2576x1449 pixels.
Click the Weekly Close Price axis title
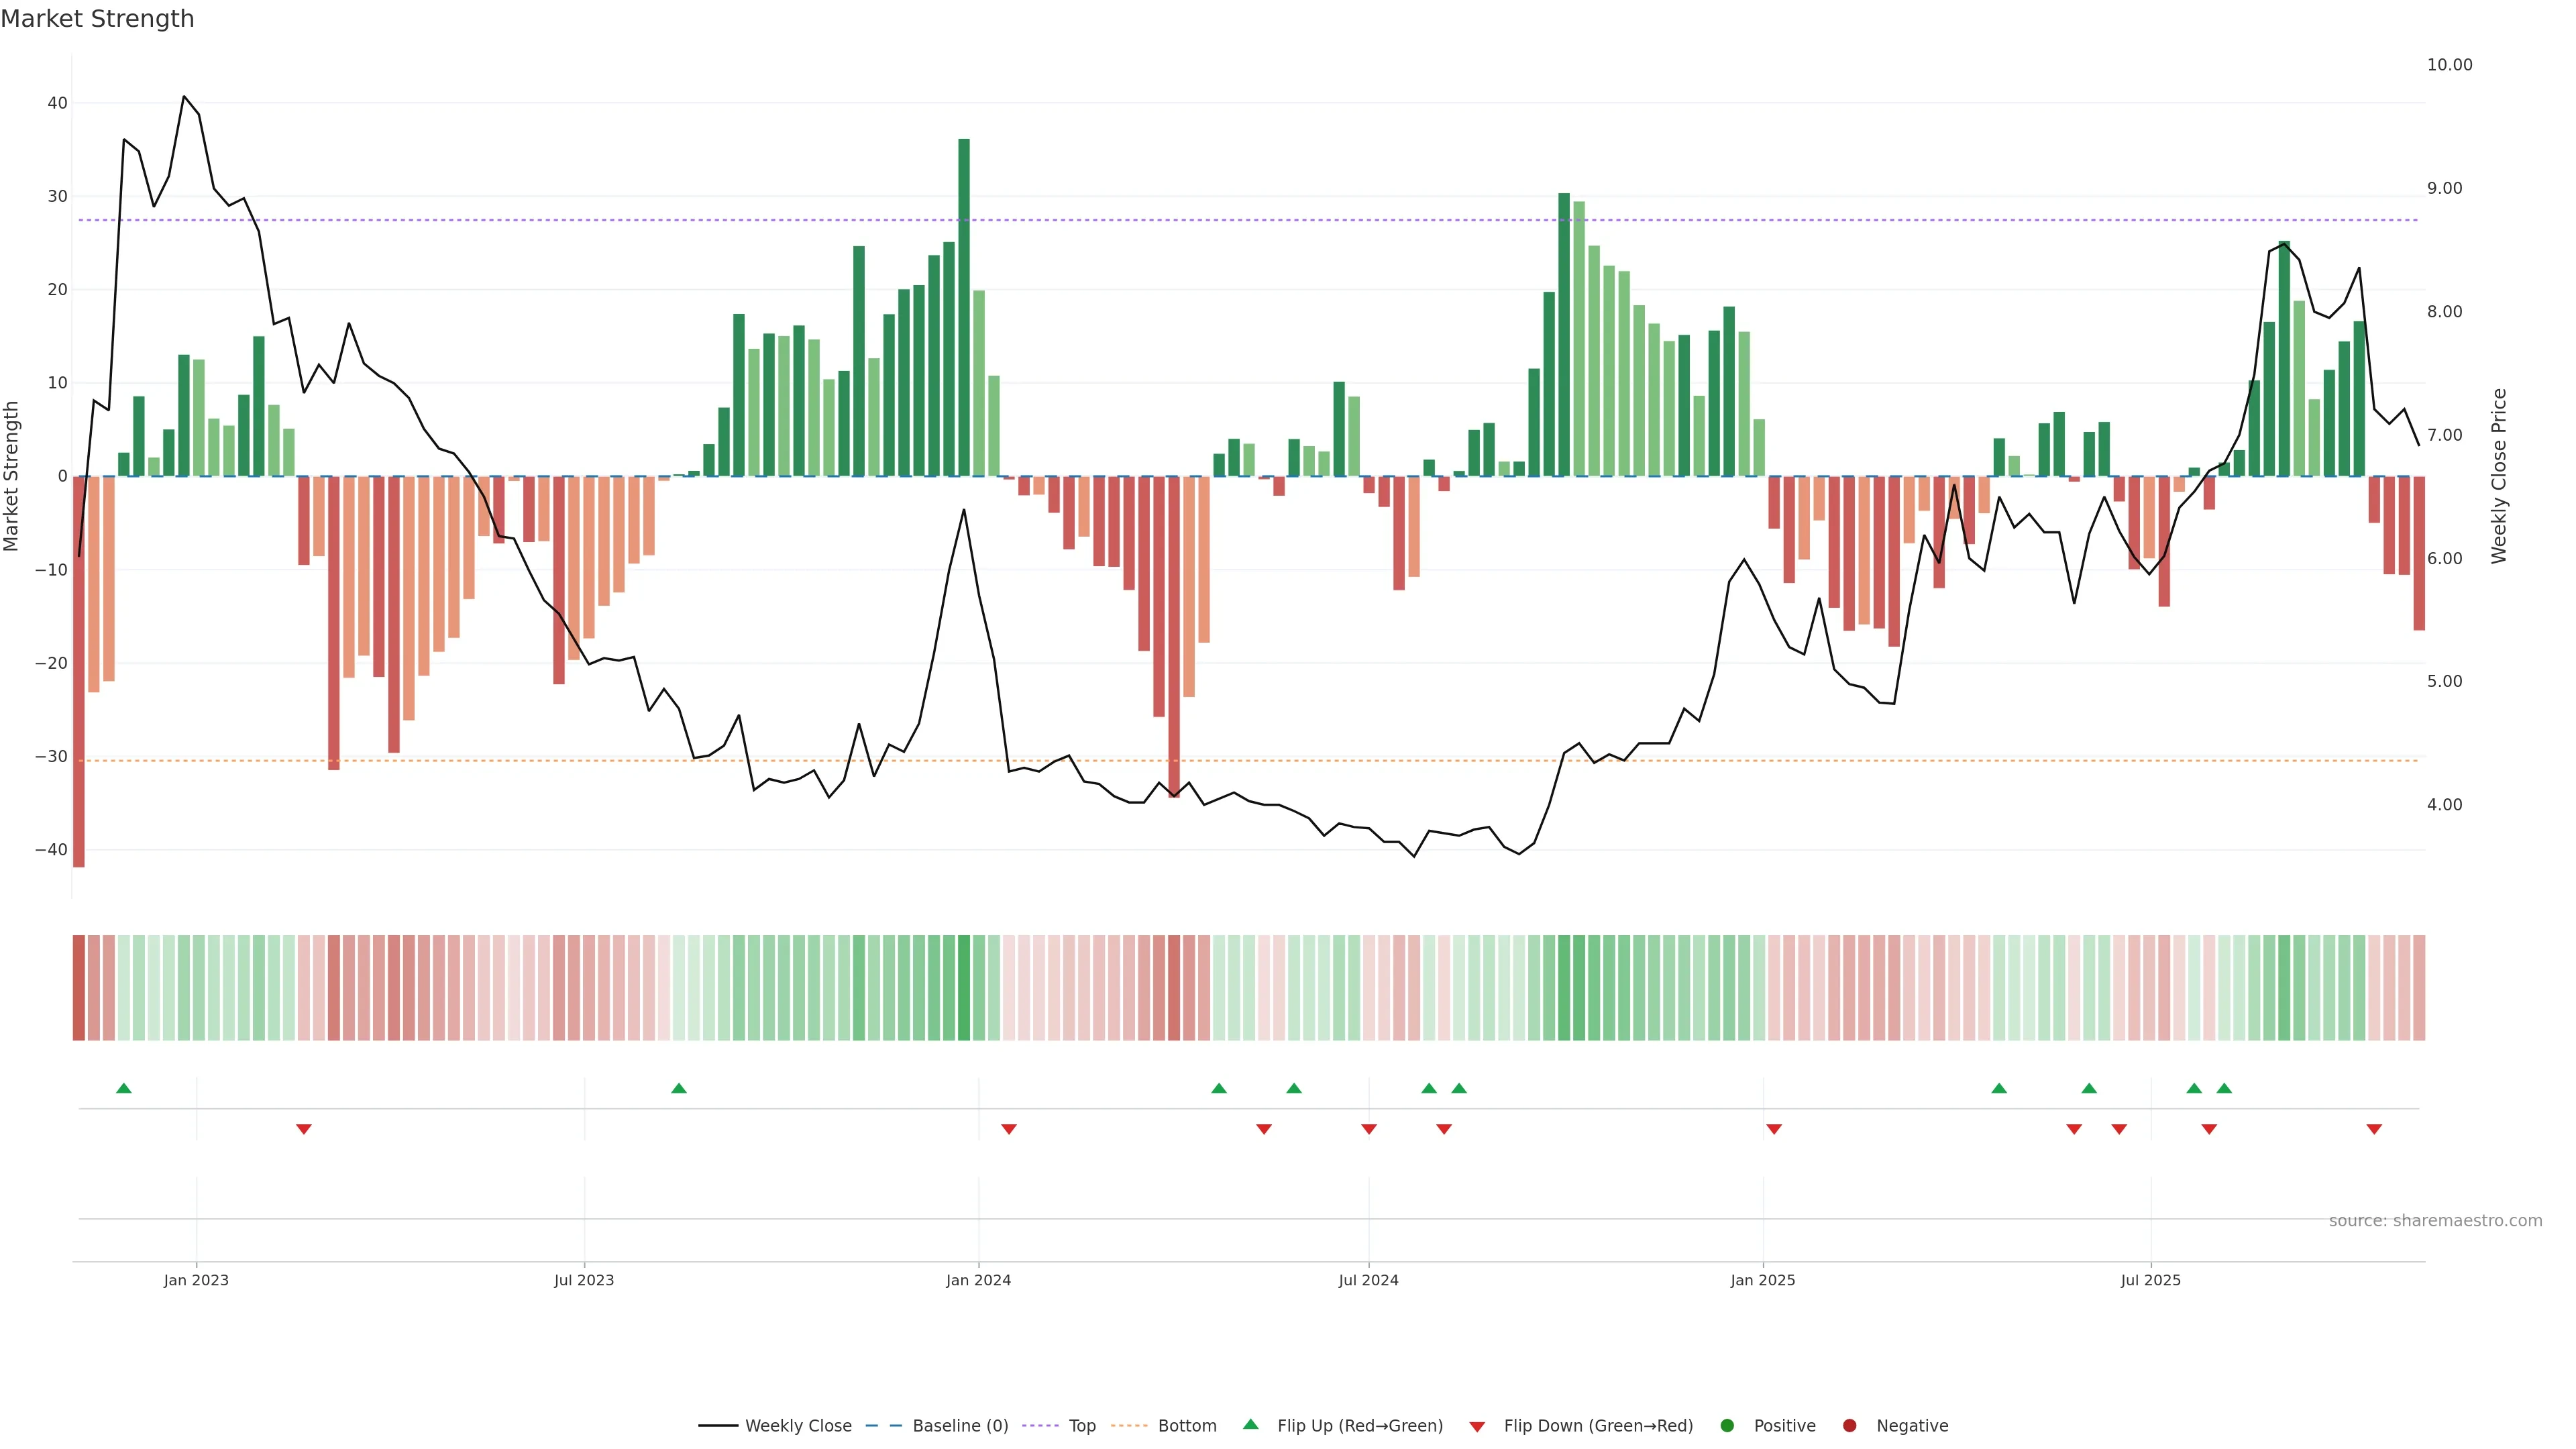pyautogui.click(x=2499, y=476)
